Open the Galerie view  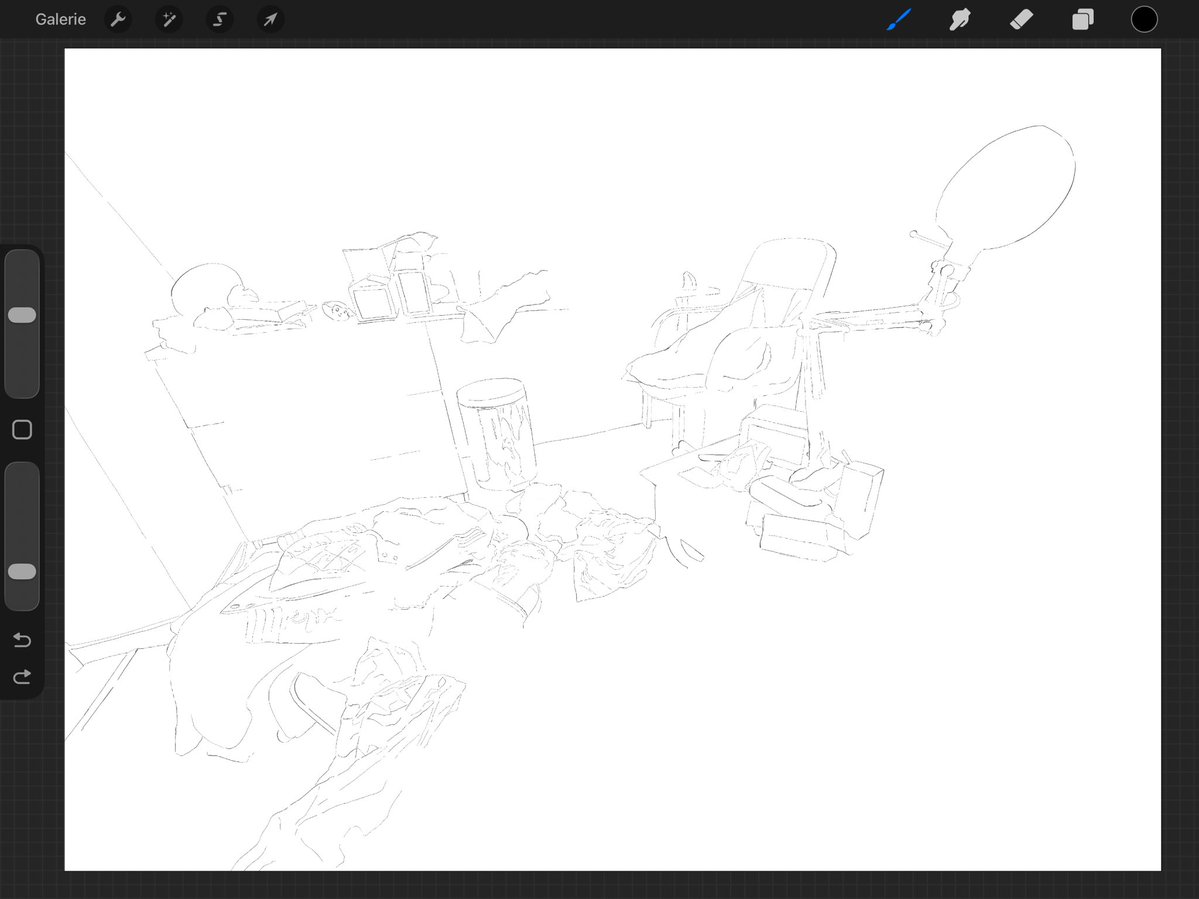coord(60,19)
